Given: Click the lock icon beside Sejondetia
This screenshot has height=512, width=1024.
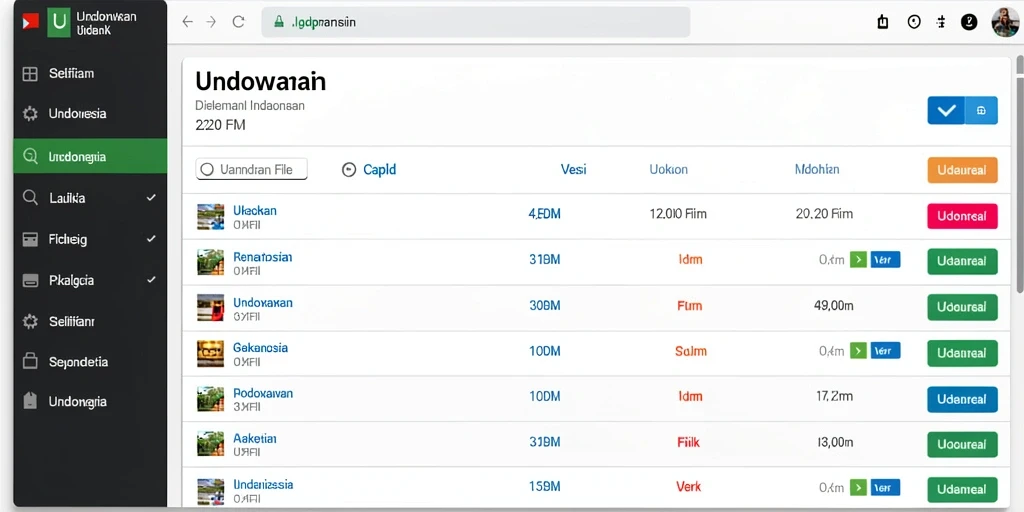Looking at the screenshot, I should tap(30, 361).
